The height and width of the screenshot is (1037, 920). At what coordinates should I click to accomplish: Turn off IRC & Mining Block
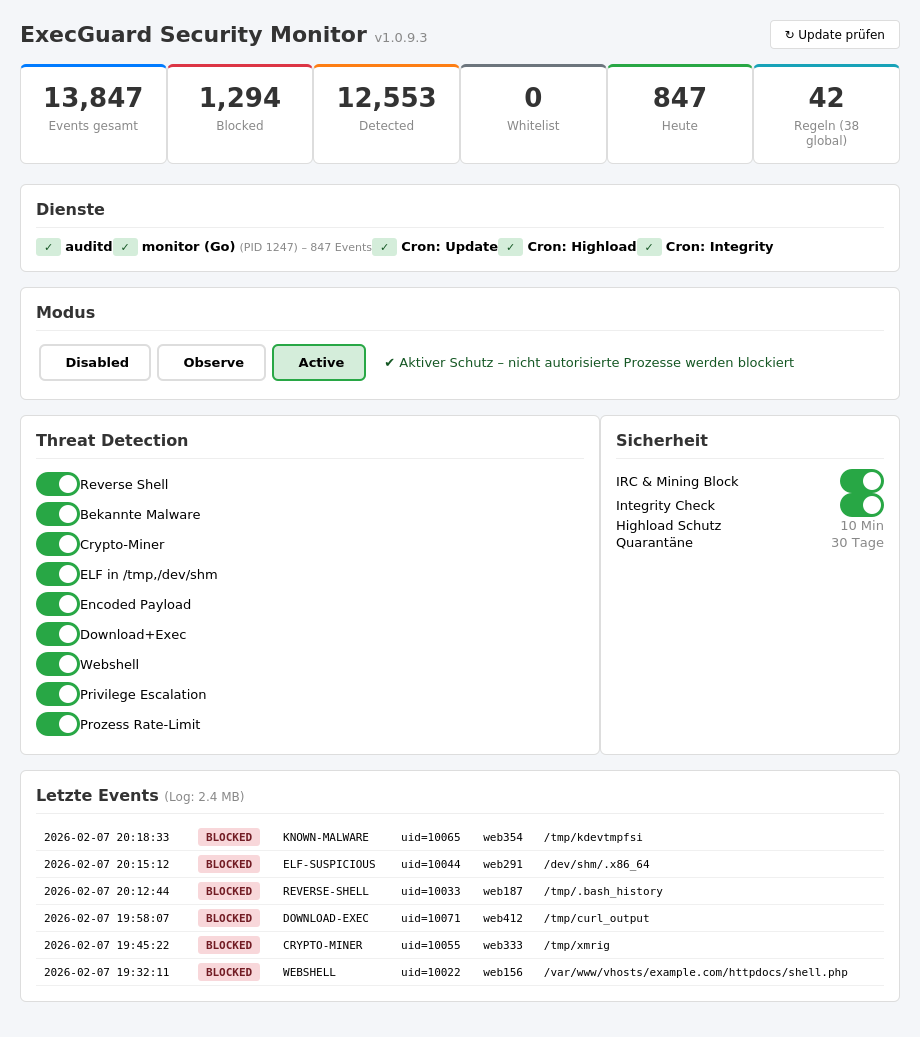coord(861,481)
